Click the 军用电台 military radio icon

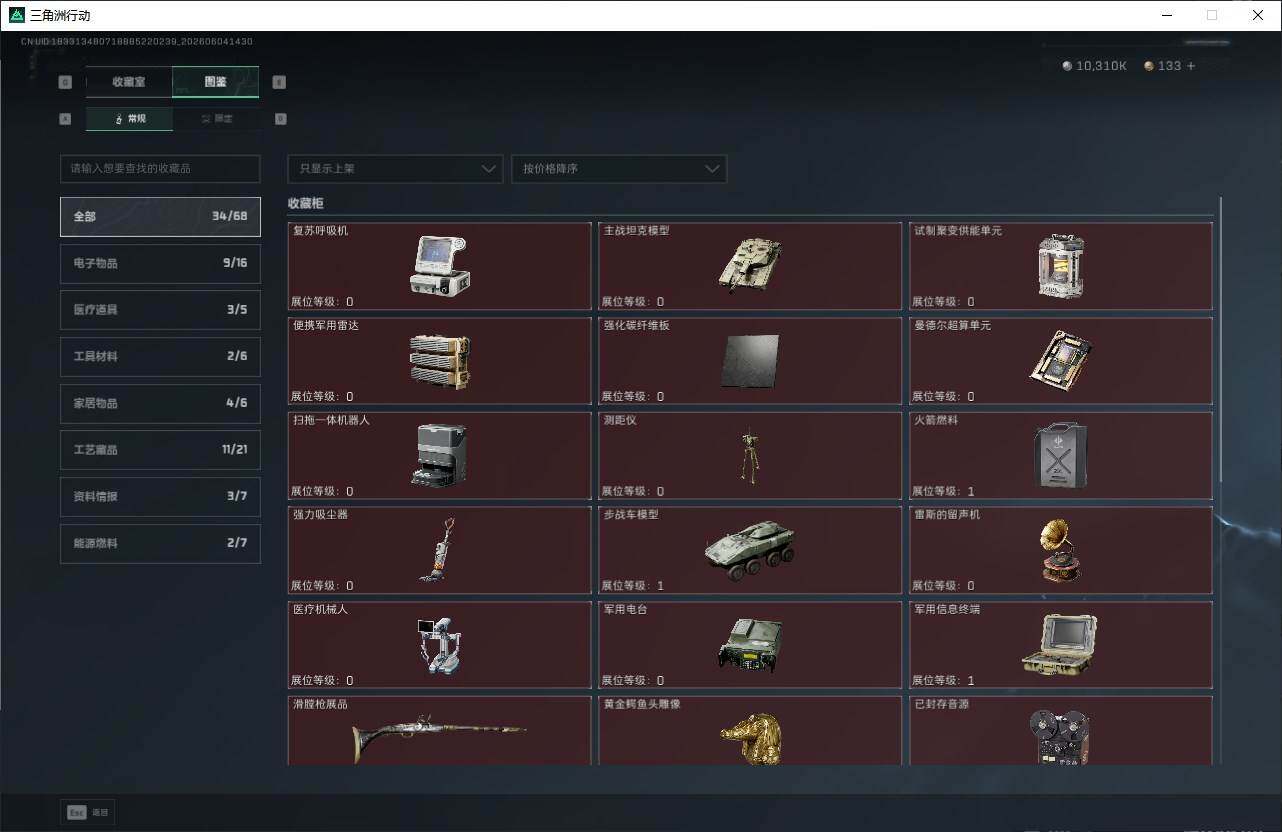(x=750, y=645)
